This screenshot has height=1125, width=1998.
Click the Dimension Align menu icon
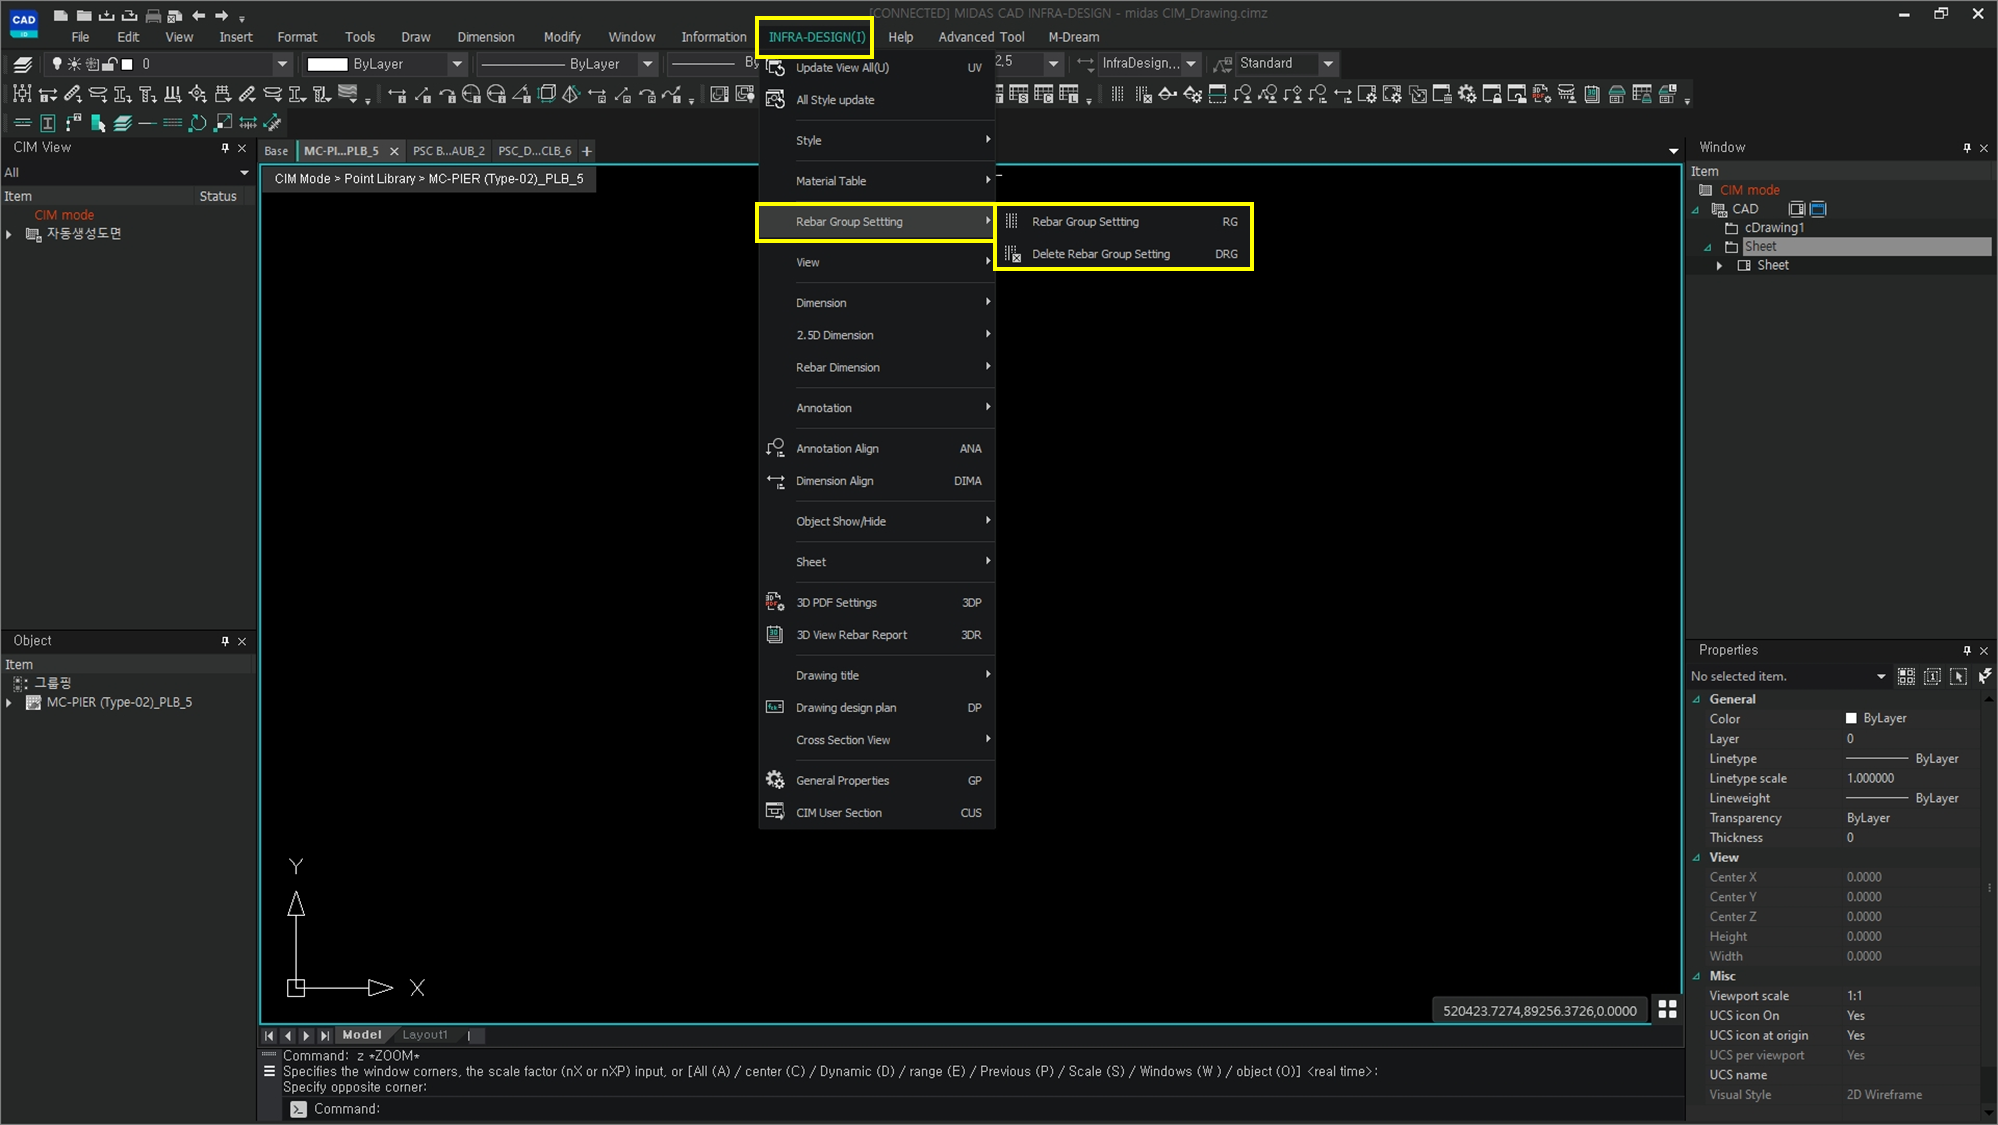click(775, 481)
